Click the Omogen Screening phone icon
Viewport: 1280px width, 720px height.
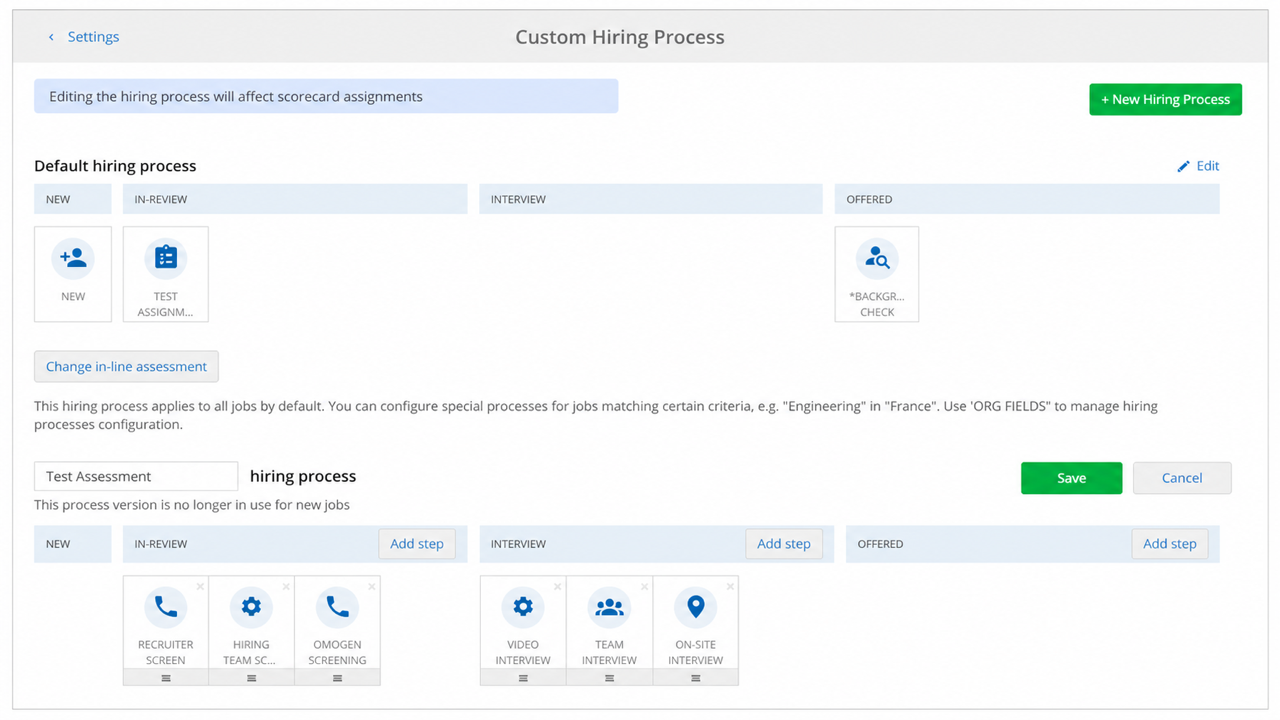click(x=337, y=606)
